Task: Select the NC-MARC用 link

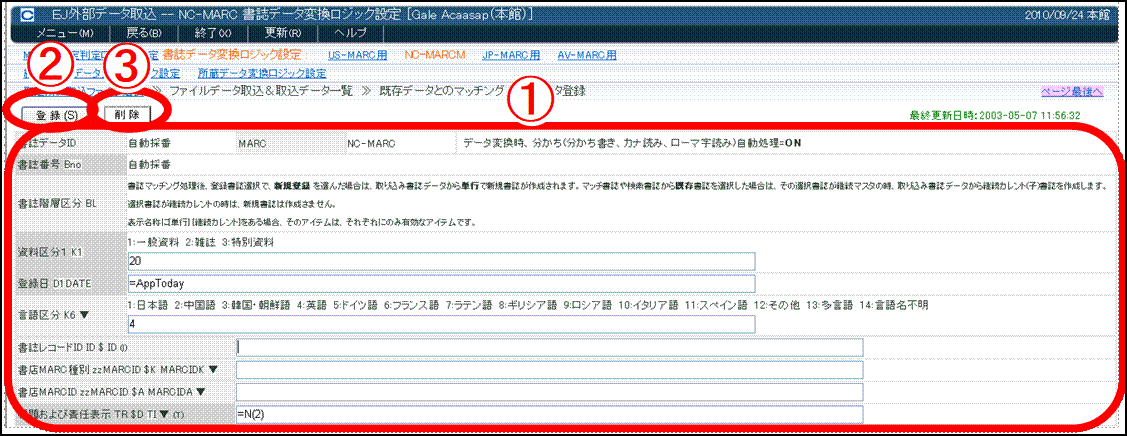Action: (x=436, y=55)
